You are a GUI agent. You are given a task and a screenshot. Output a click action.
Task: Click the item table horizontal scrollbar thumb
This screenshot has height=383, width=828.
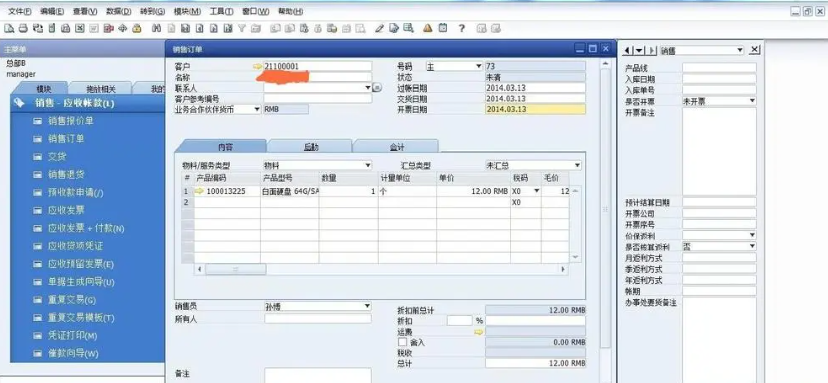point(236,269)
